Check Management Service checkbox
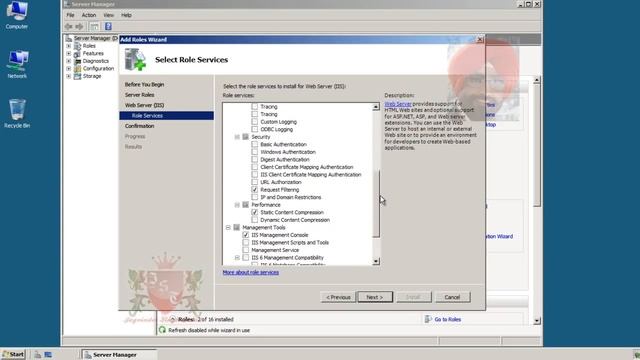640x360 pixels. point(246,250)
